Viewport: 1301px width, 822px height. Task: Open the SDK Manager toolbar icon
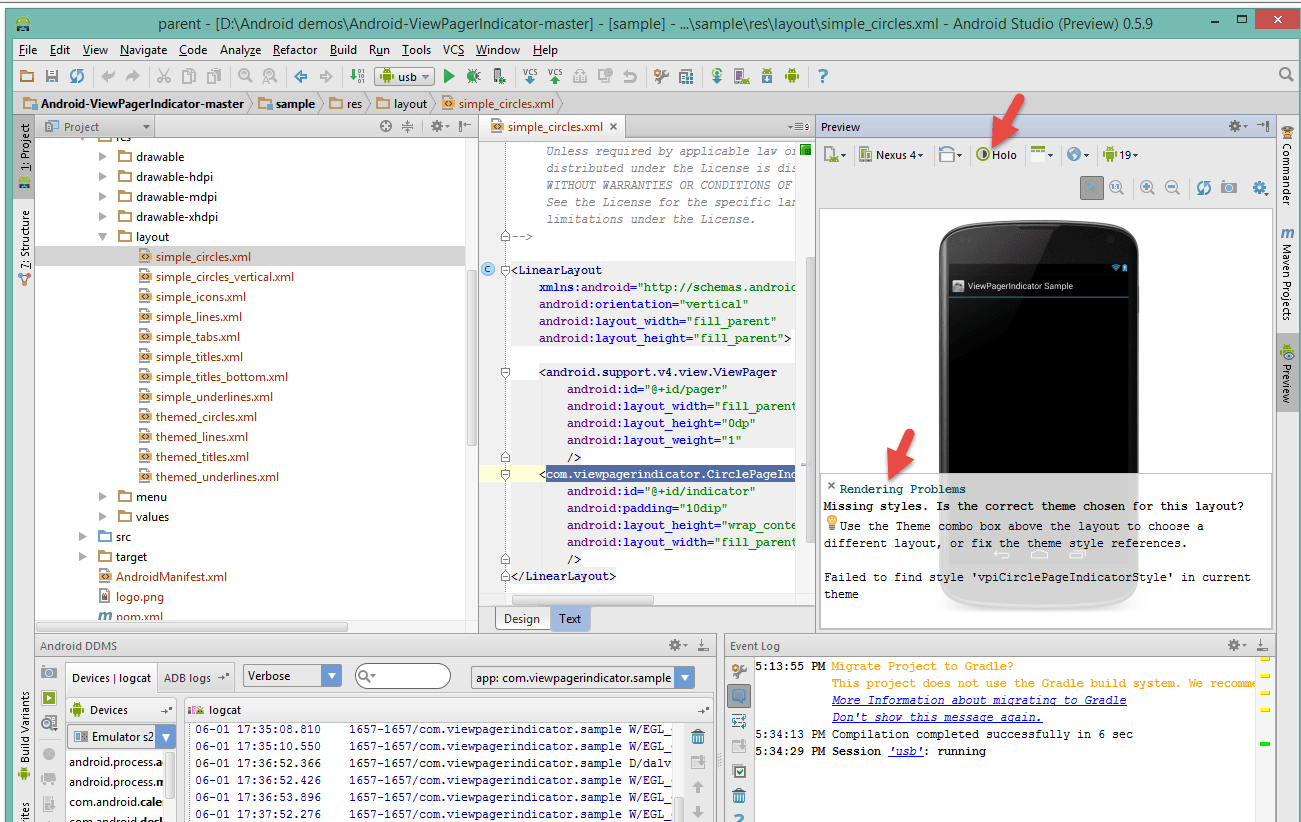click(766, 76)
